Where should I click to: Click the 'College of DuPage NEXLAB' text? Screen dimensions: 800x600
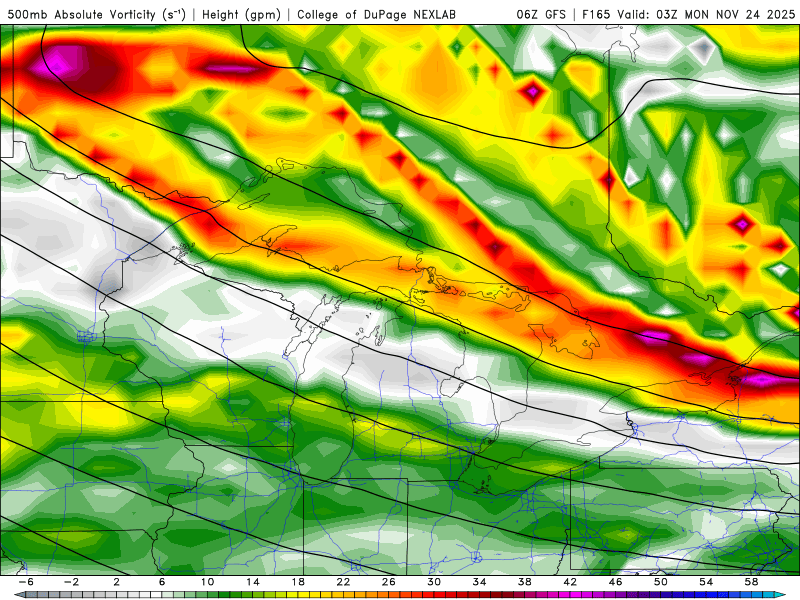click(377, 15)
